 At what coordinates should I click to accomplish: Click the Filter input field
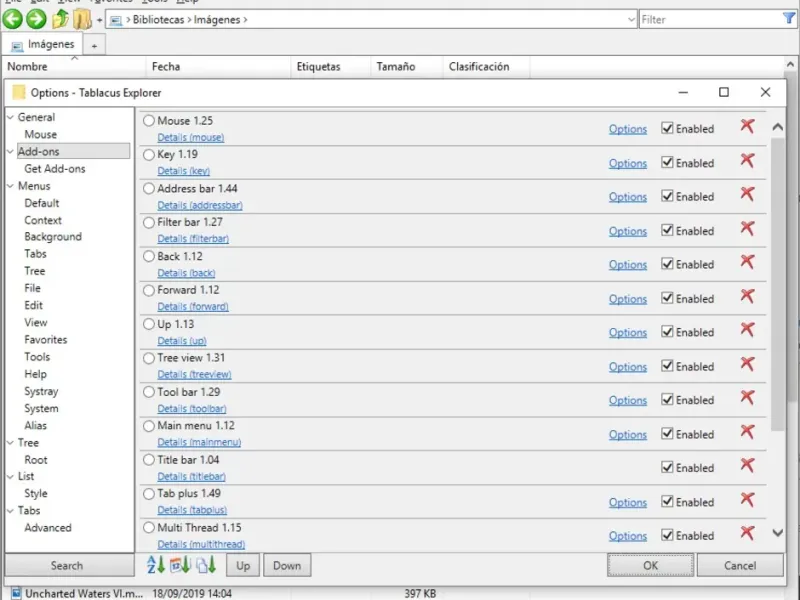click(x=711, y=20)
